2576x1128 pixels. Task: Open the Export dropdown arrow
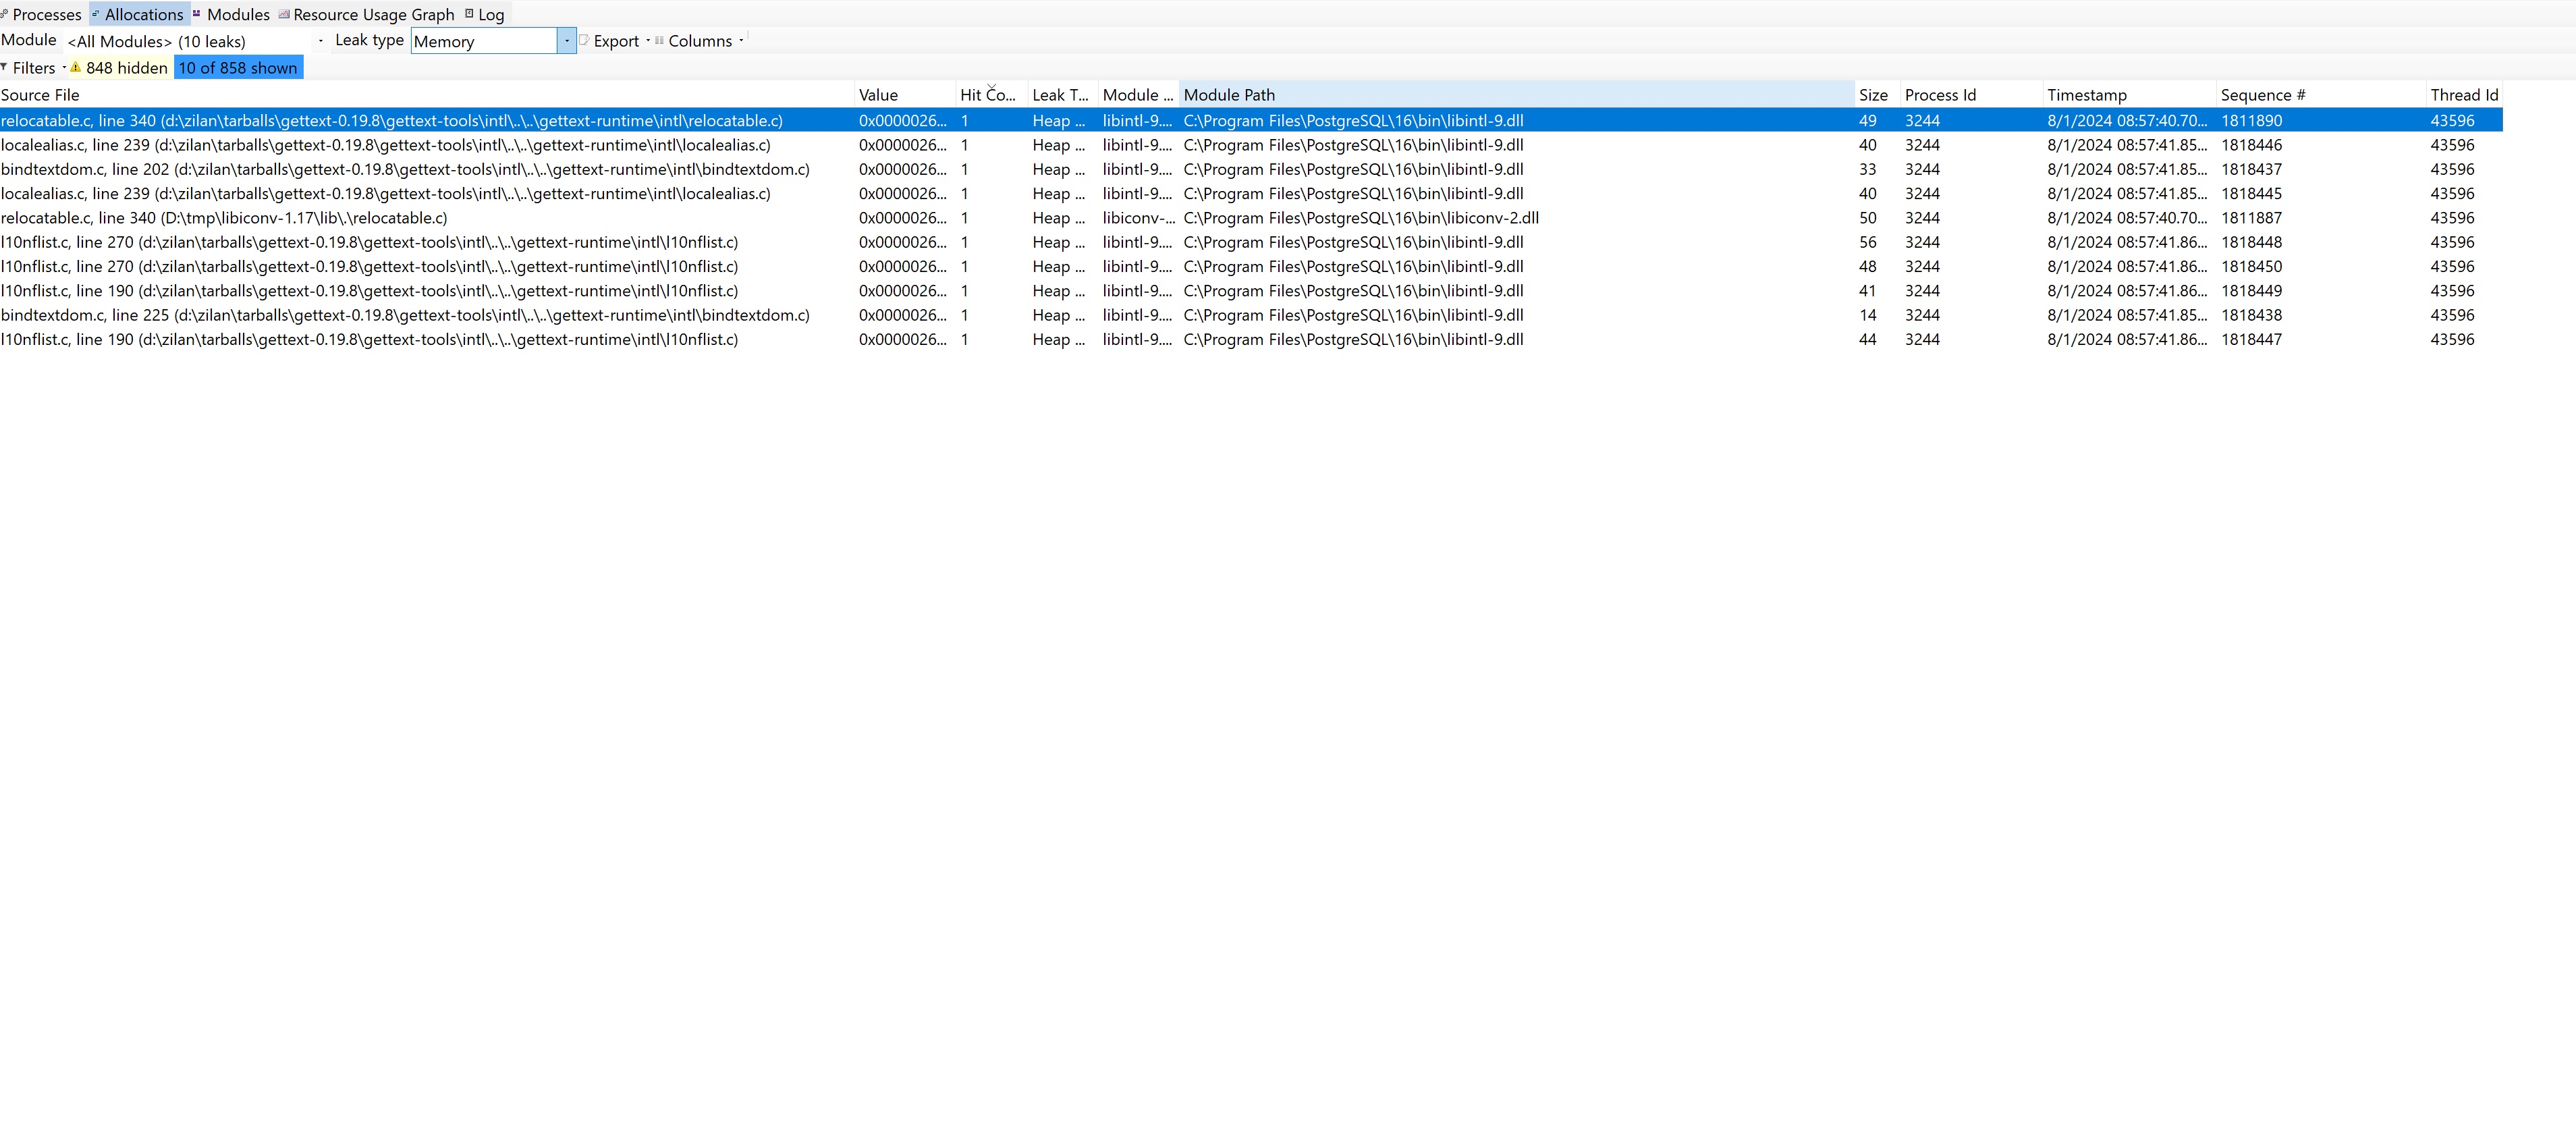[648, 41]
